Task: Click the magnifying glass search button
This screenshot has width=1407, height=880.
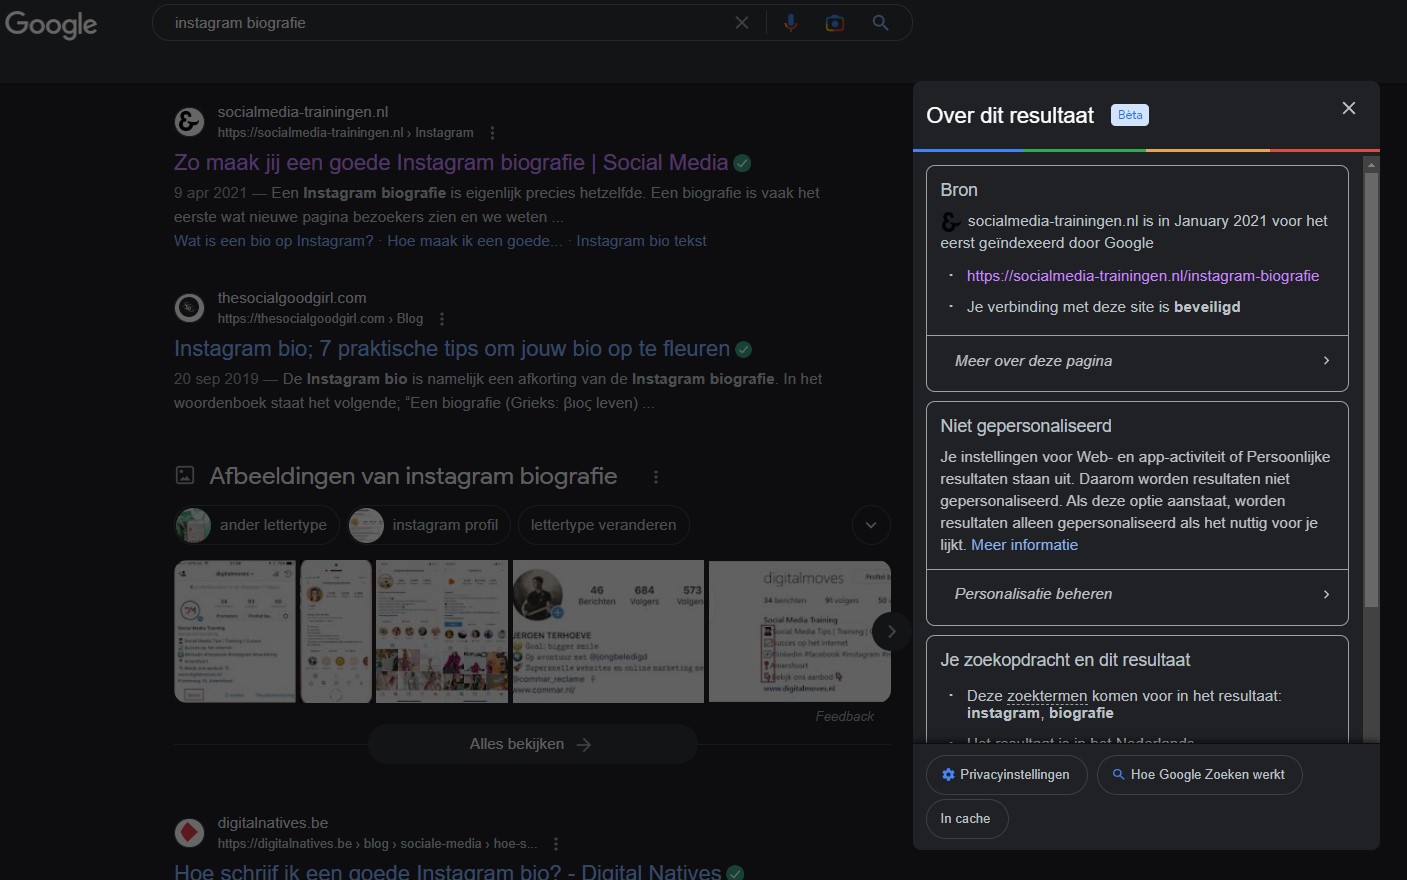Action: pos(880,23)
